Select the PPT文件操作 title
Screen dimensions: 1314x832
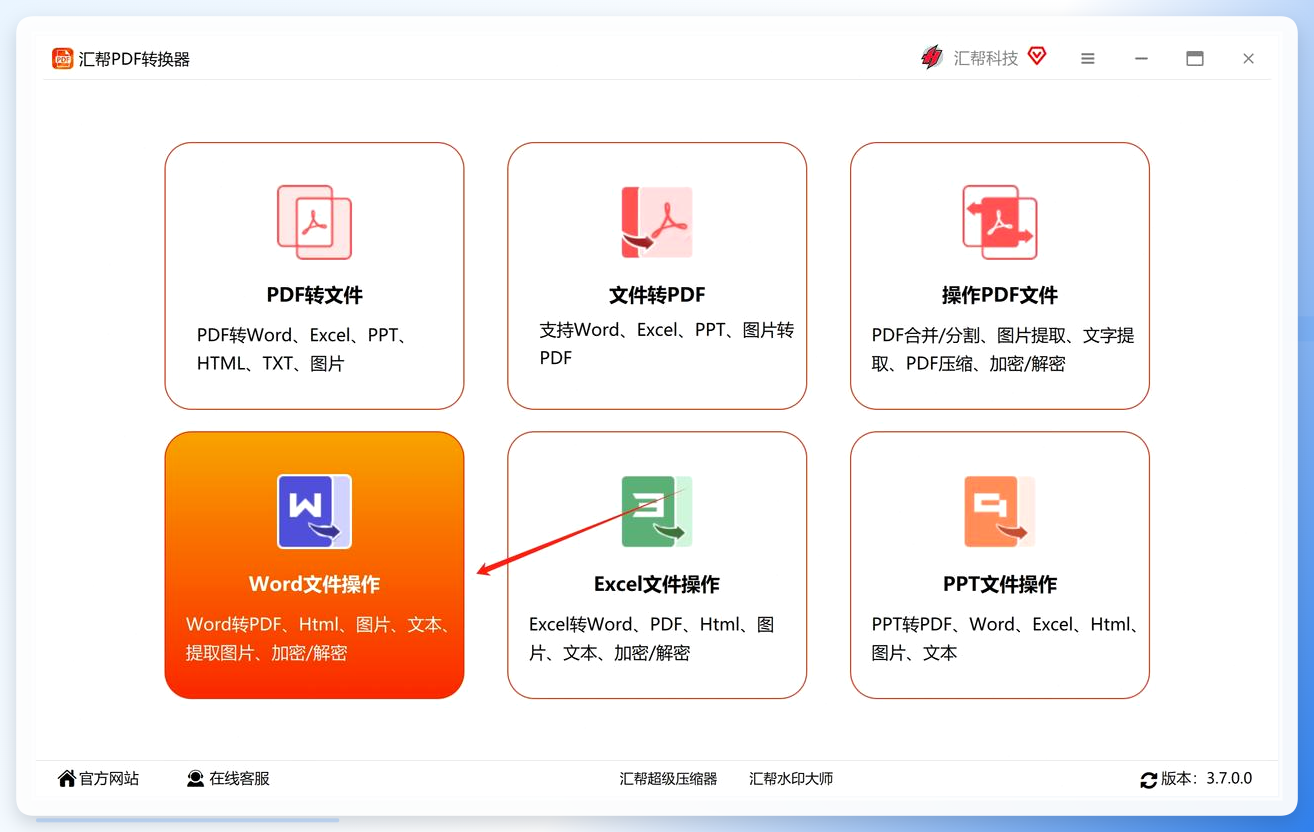pyautogui.click(x=1000, y=584)
